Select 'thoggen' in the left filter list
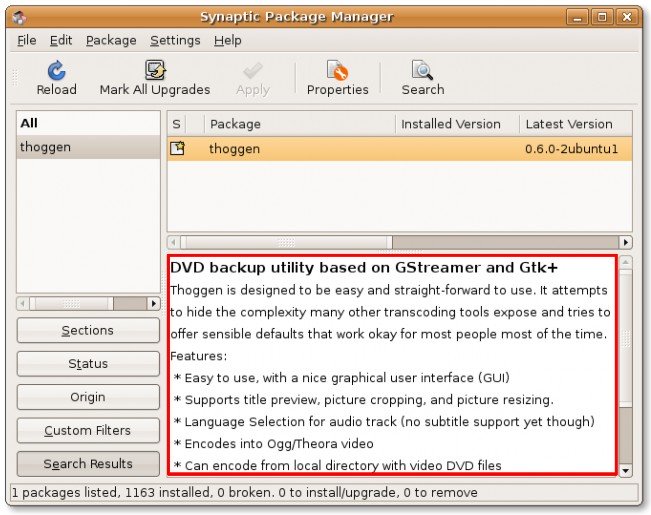Screen dimensions: 651x515 88,147
